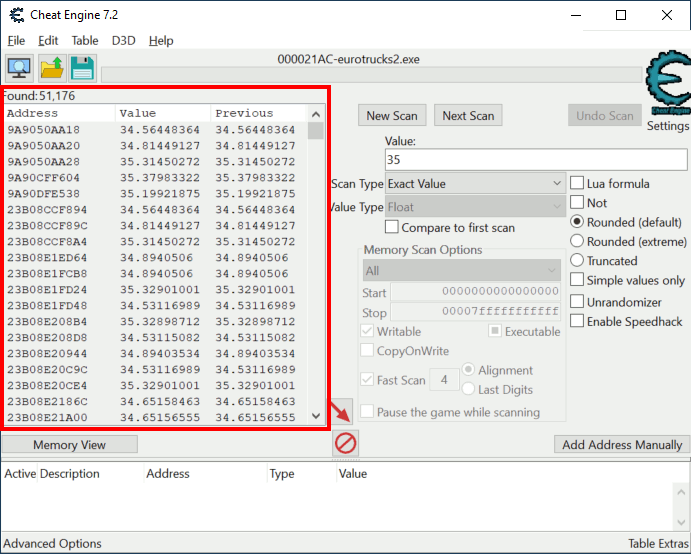The height and width of the screenshot is (554, 691).
Task: Select the Alignment radio button
Action: [x=468, y=370]
